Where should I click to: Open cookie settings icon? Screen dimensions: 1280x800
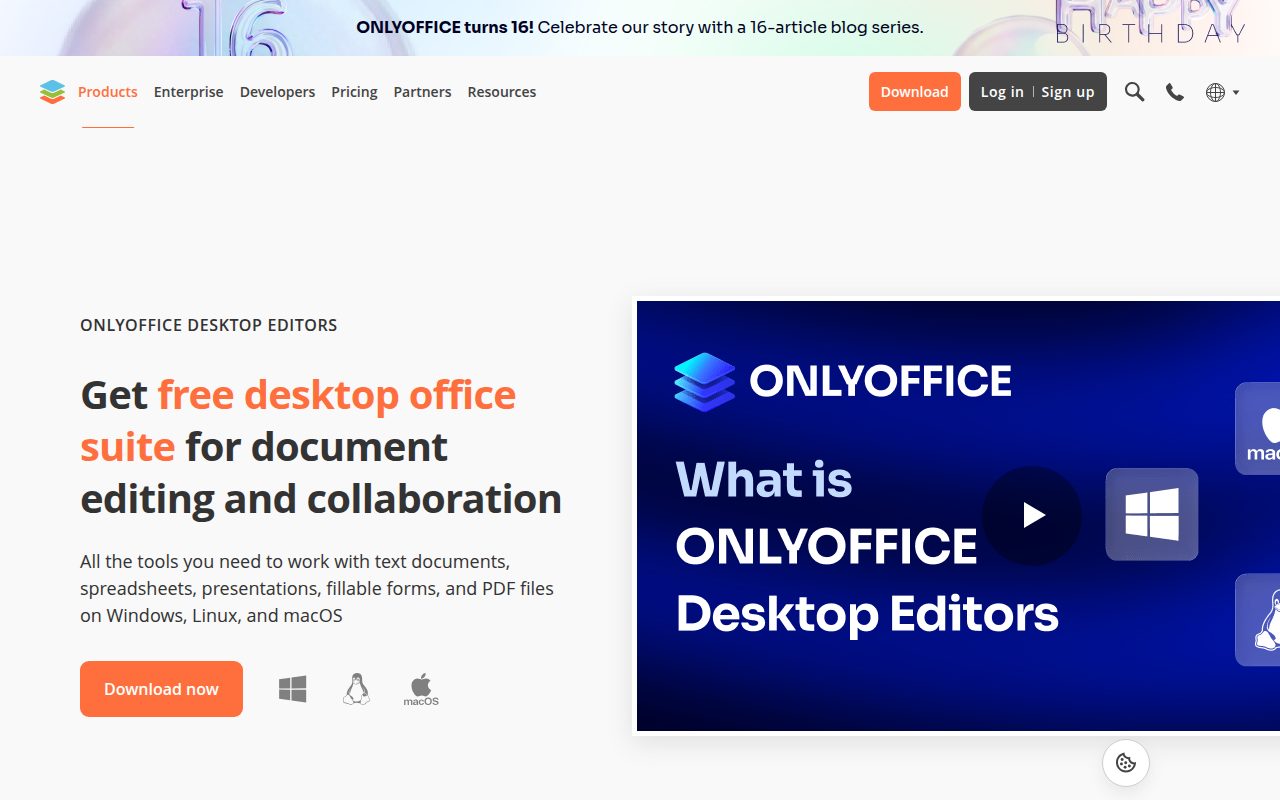coord(1126,763)
